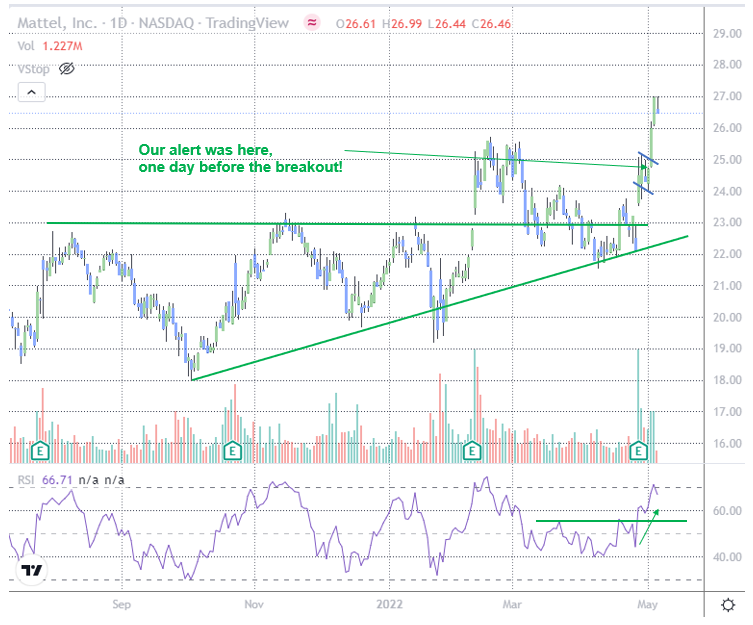This screenshot has height=625, width=753.
Task: Click the high price H26.99 value
Action: (x=402, y=24)
